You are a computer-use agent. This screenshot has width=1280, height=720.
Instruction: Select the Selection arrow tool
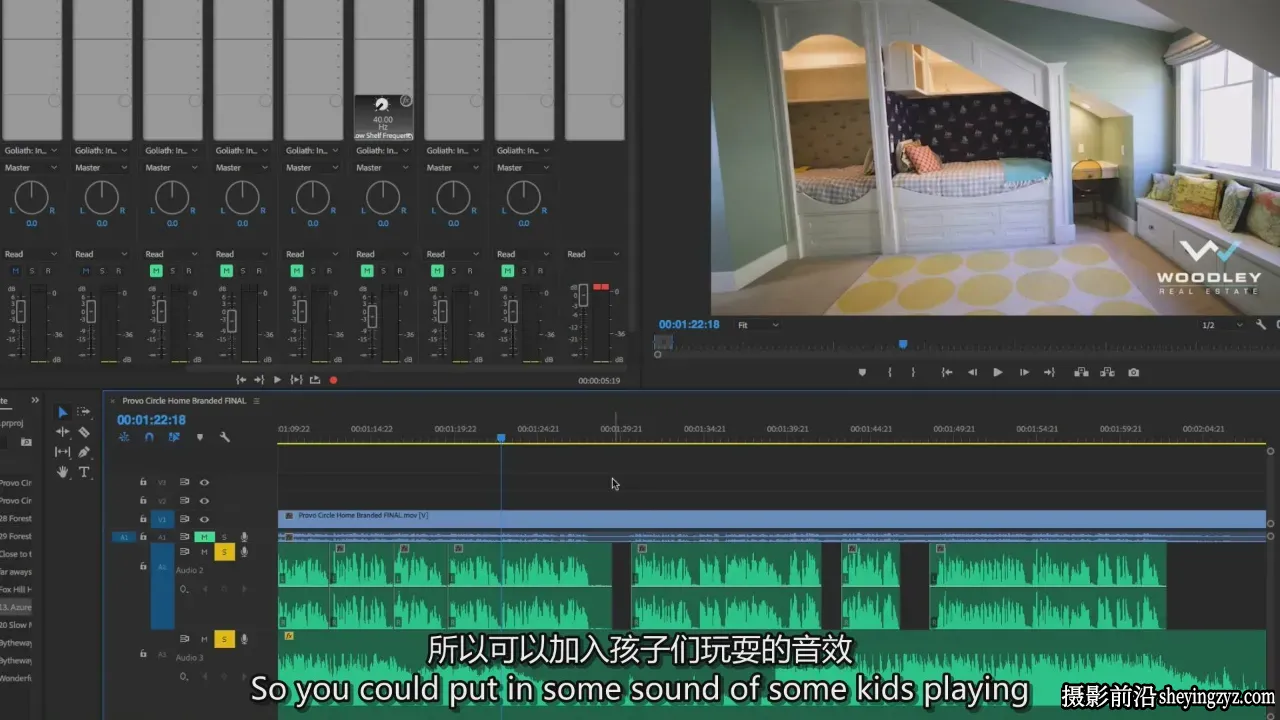tap(62, 412)
